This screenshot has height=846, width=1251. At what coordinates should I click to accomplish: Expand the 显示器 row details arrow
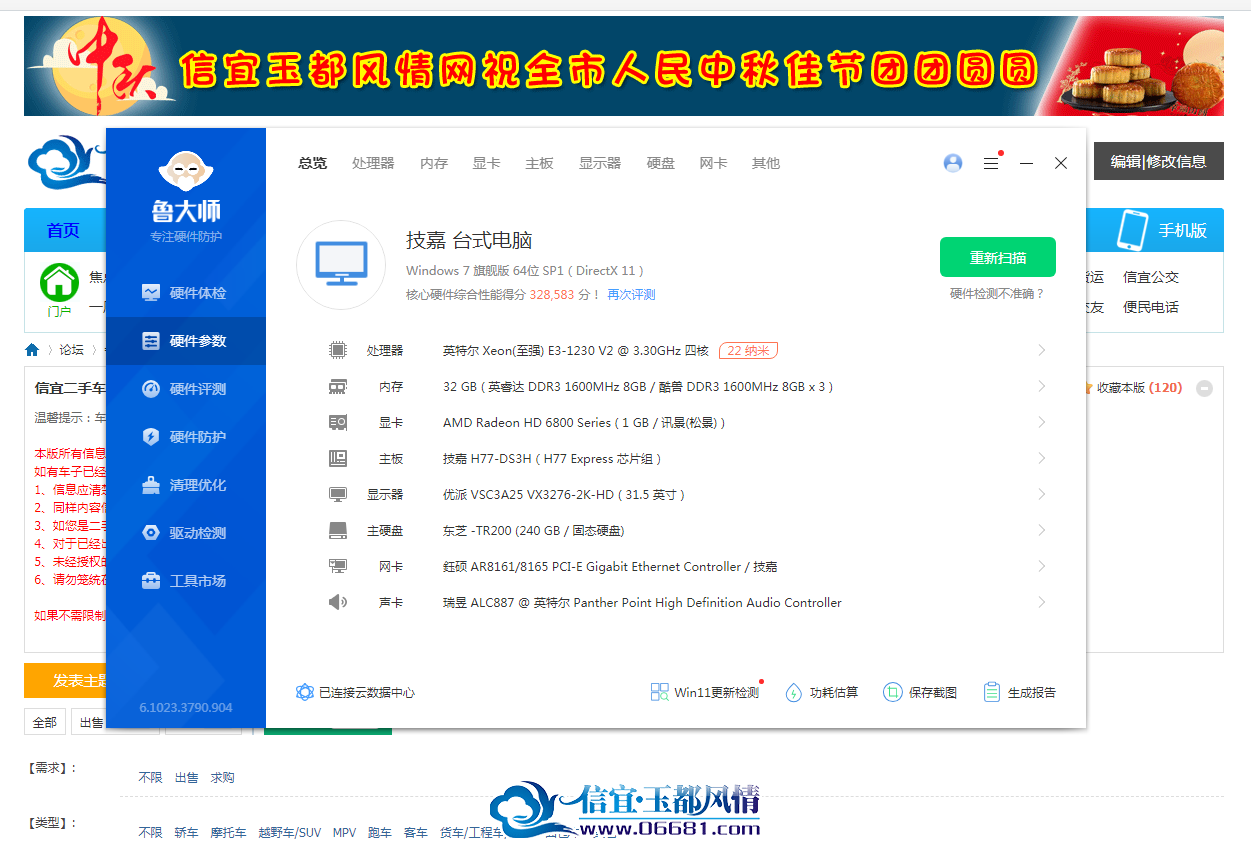click(1041, 494)
